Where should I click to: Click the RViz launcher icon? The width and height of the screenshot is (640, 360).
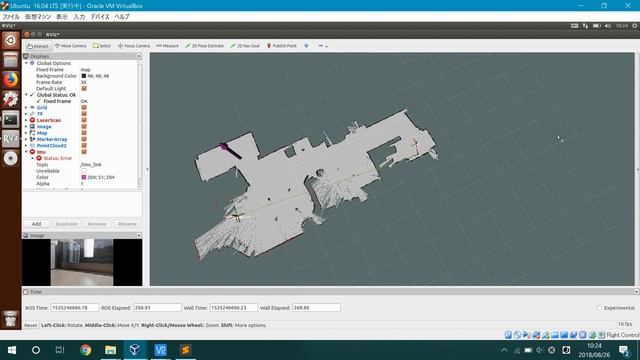tap(11, 139)
